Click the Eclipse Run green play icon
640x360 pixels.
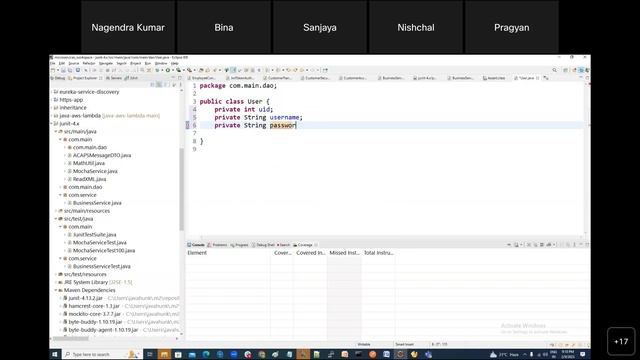[x=168, y=70]
